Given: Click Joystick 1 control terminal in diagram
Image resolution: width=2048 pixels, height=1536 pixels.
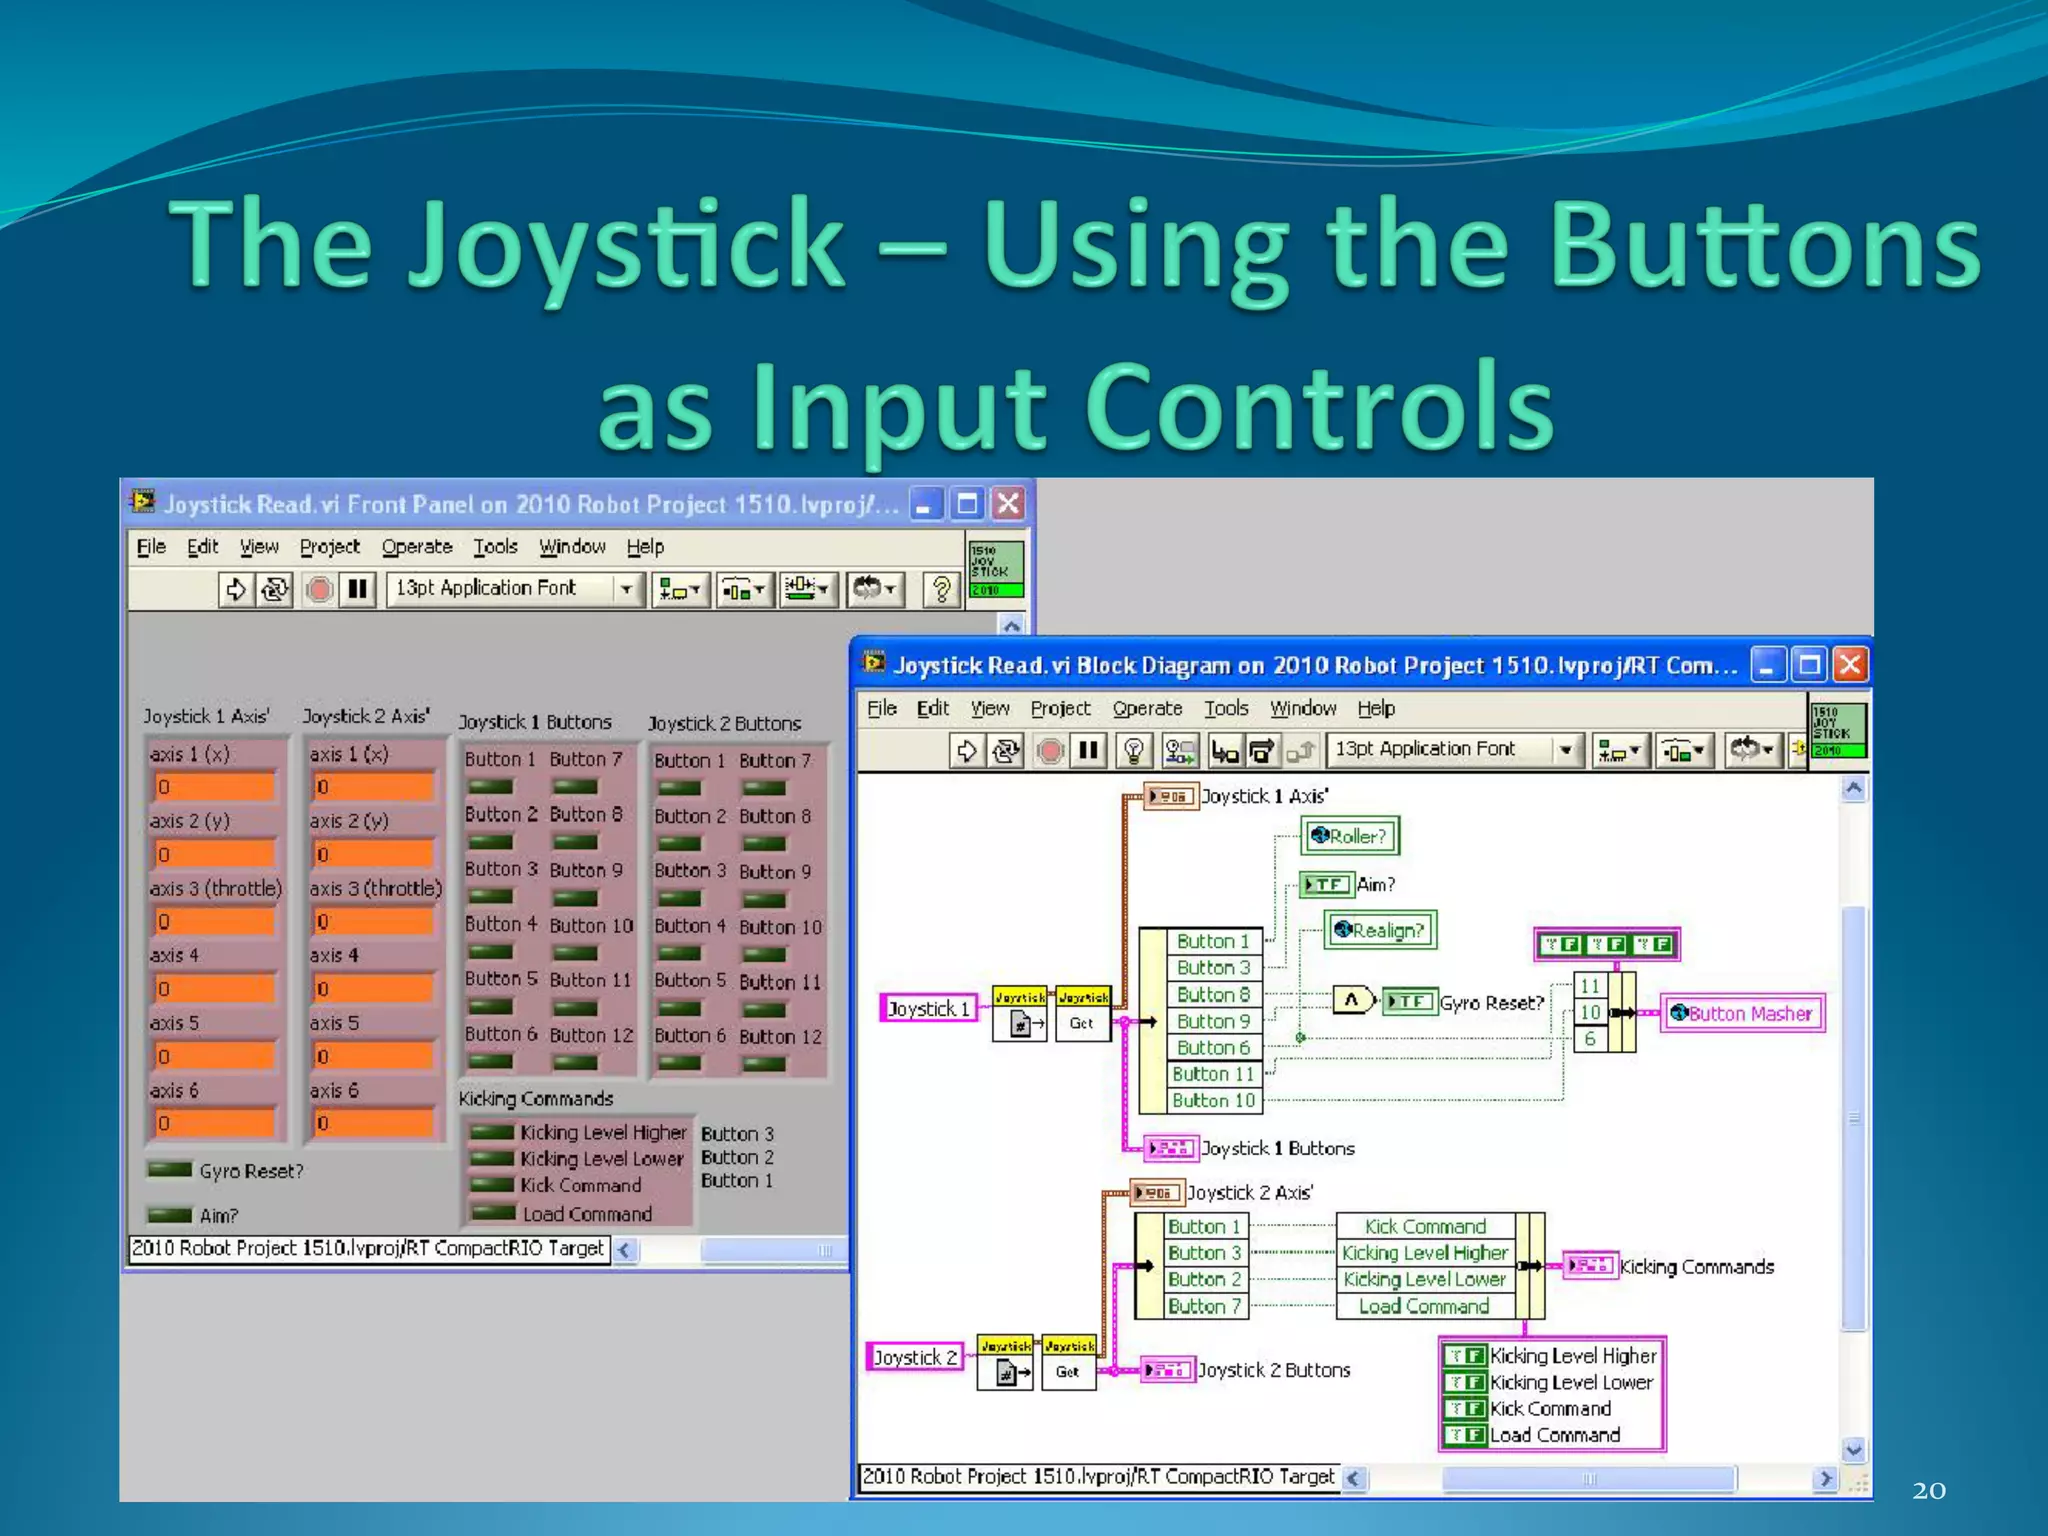Looking at the screenshot, I should click(928, 1008).
